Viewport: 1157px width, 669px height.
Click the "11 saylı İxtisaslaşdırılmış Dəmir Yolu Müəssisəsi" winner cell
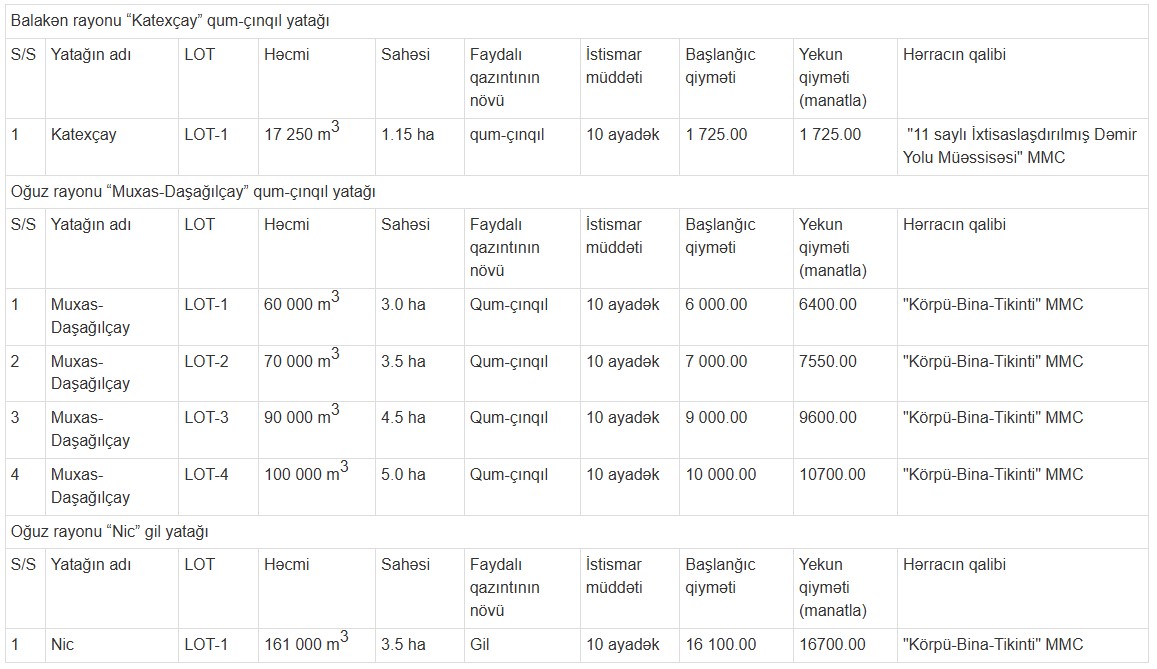[x=1022, y=147]
